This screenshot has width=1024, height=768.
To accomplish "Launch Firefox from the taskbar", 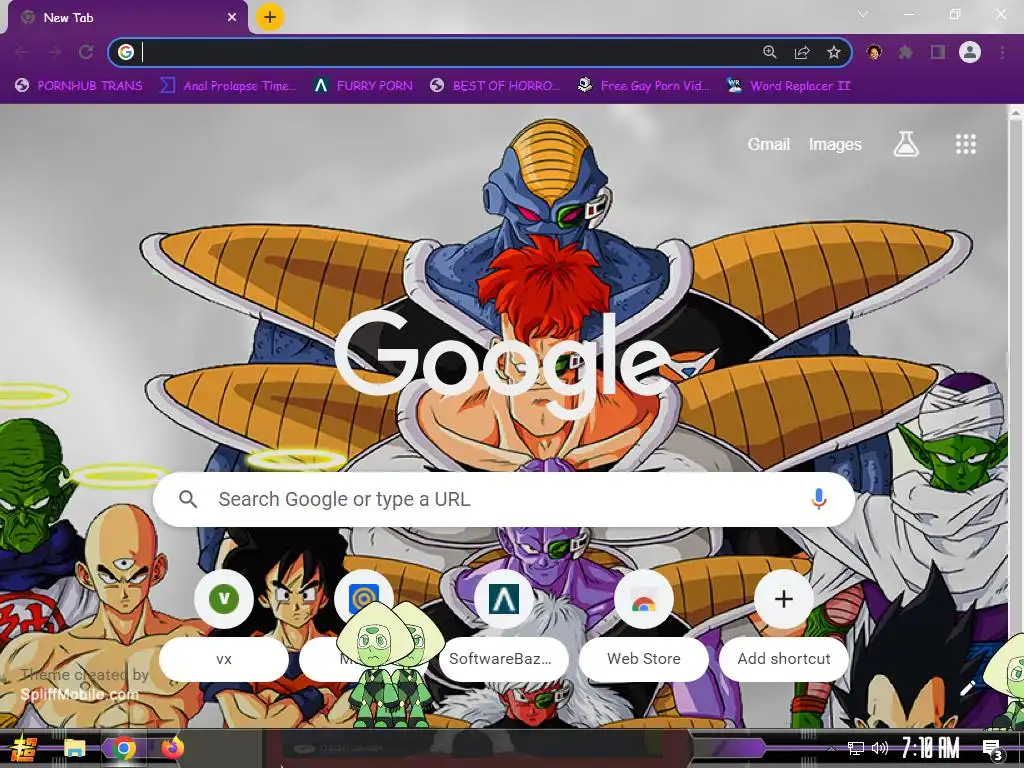I will [172, 748].
